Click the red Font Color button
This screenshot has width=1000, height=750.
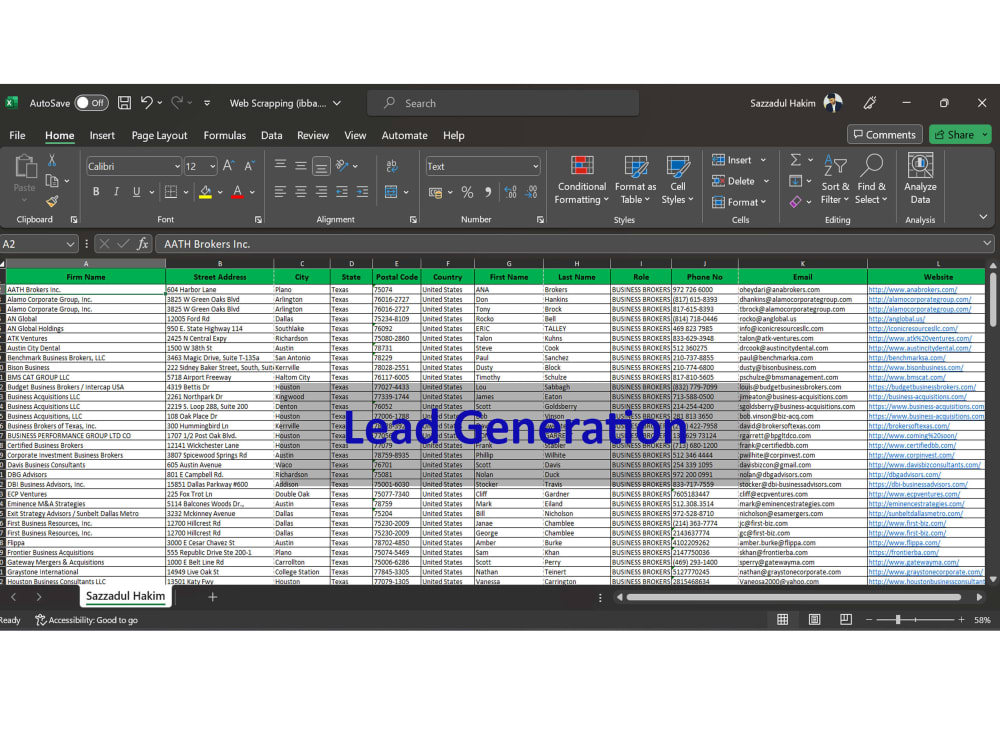tap(237, 192)
